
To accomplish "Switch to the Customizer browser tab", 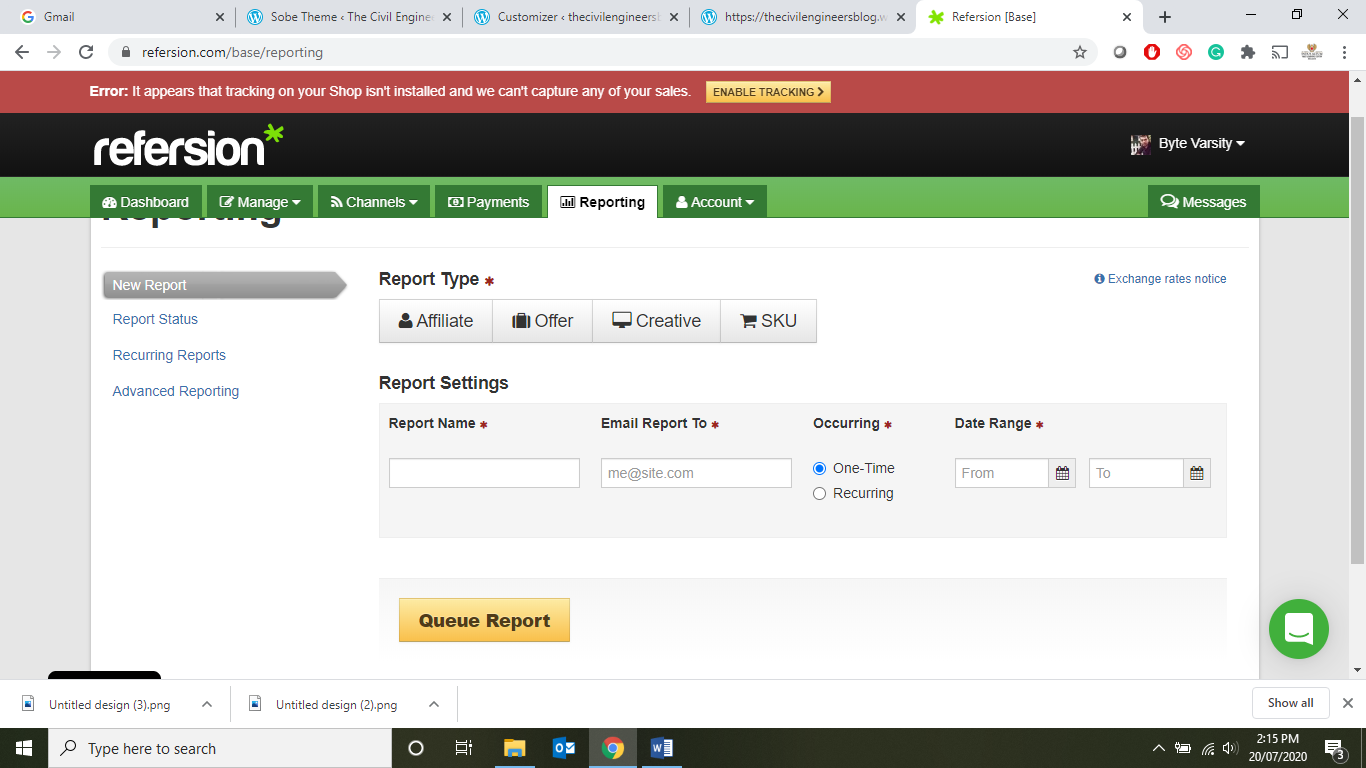I will click(x=575, y=17).
